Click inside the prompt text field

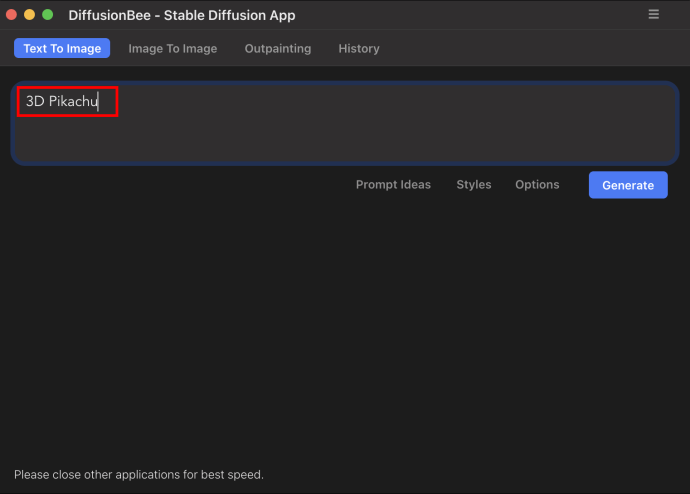pos(345,123)
